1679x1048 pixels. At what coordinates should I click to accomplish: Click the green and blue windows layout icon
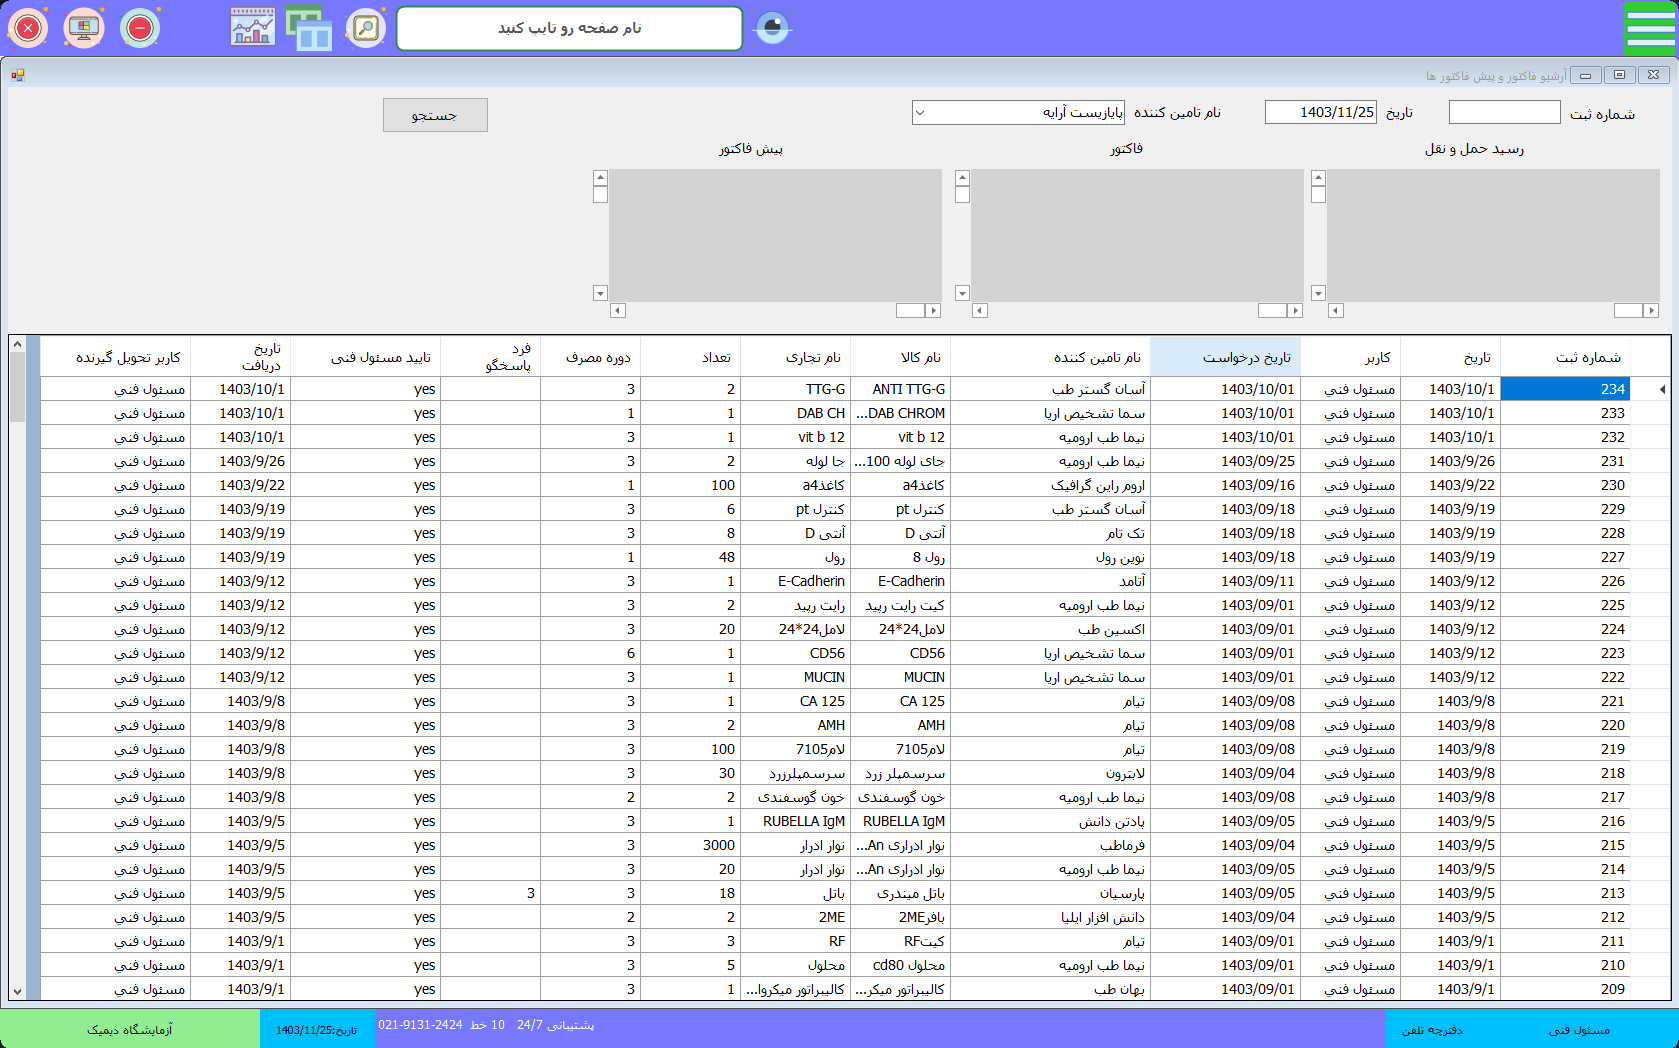pos(309,28)
